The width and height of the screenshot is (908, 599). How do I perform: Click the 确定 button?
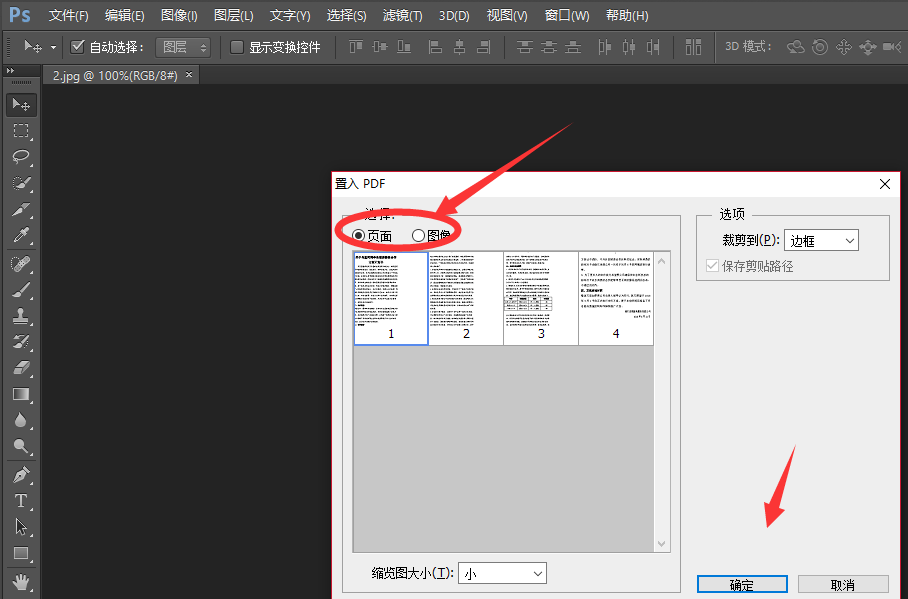click(742, 584)
